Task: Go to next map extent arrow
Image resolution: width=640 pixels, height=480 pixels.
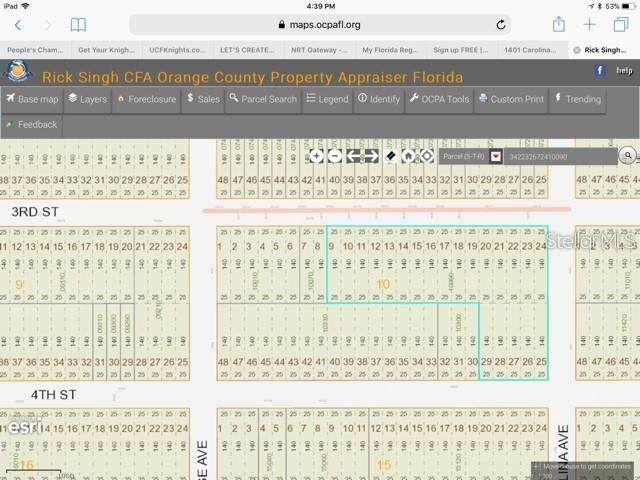Action: (x=371, y=156)
